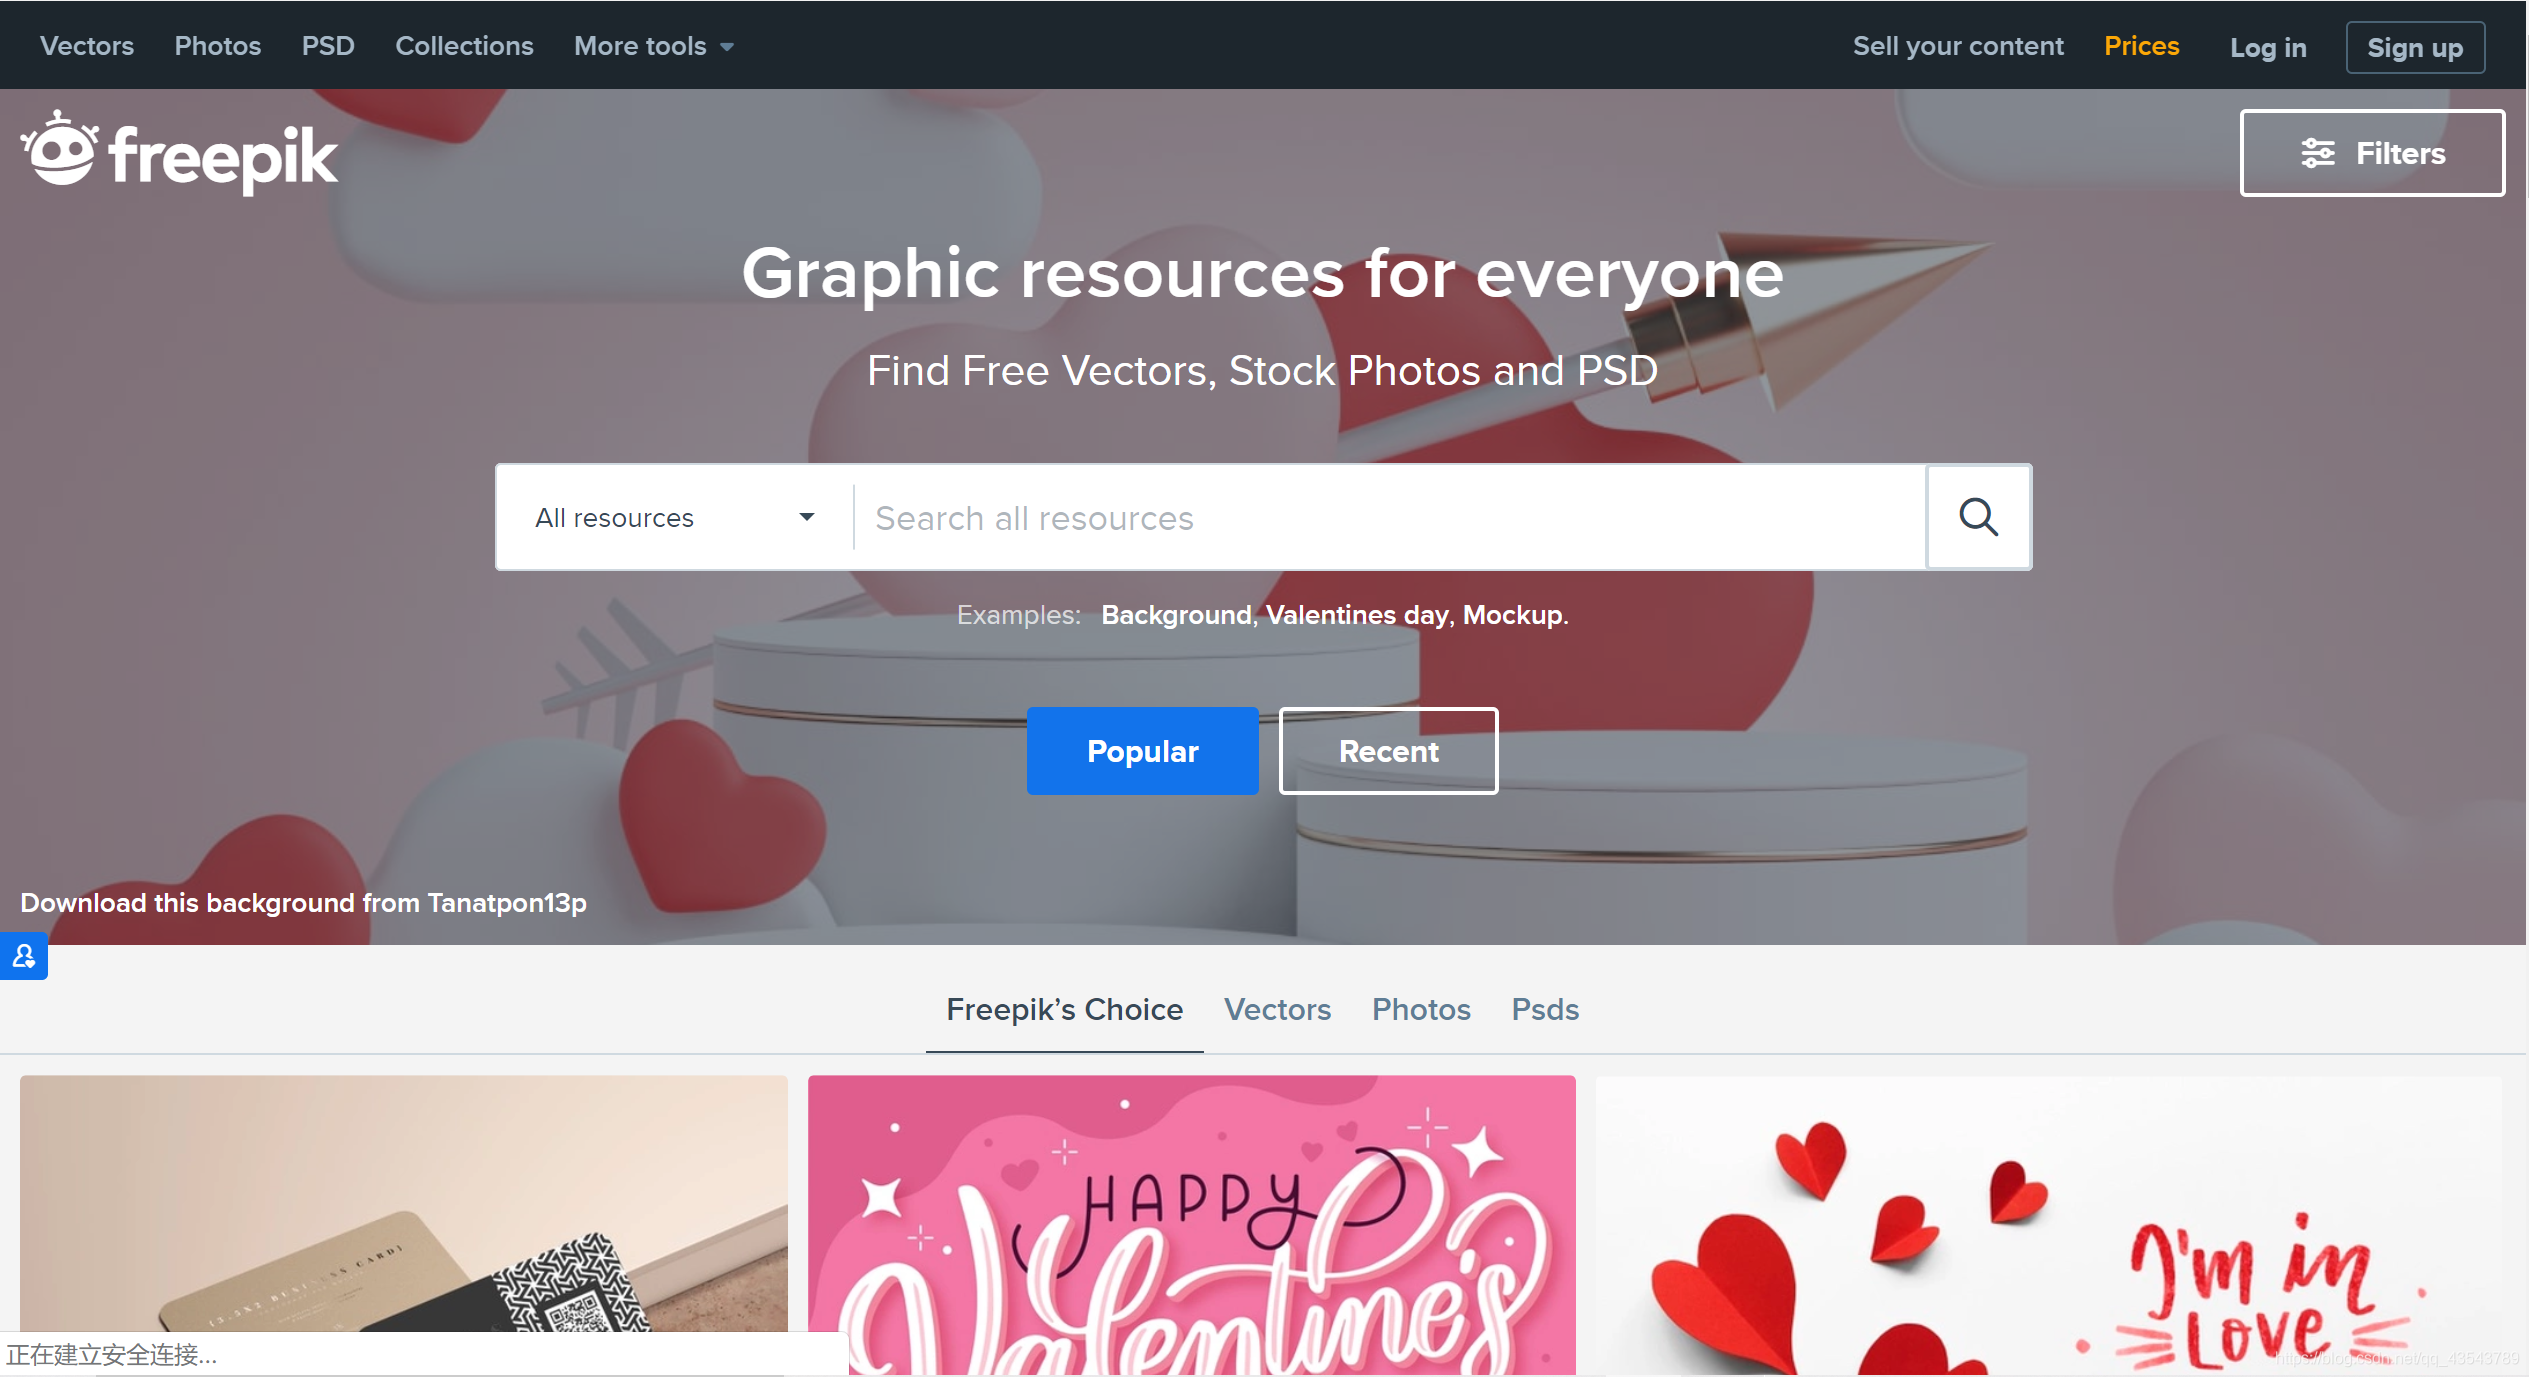This screenshot has width=2529, height=1377.
Task: Select the Freepik's Choice tab
Action: (x=1064, y=1009)
